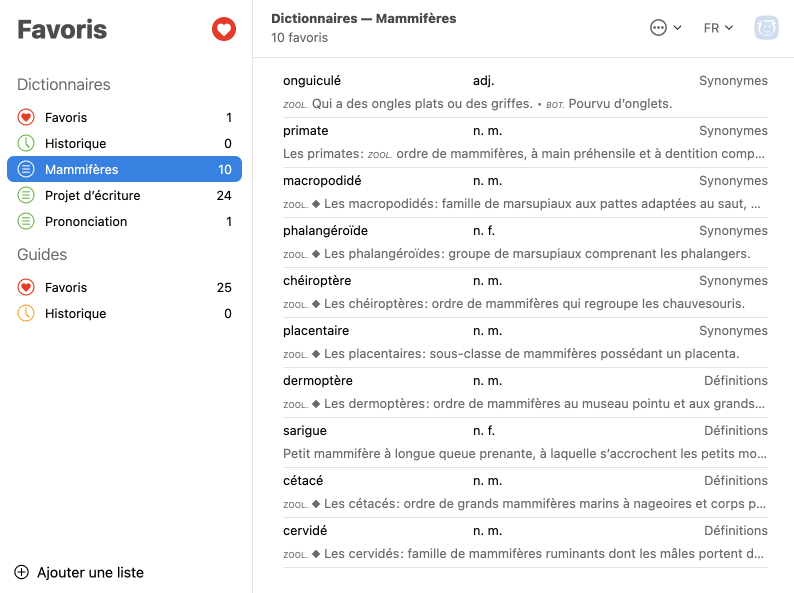
Task: Click Synonymes link on onguiculé row
Action: click(733, 81)
